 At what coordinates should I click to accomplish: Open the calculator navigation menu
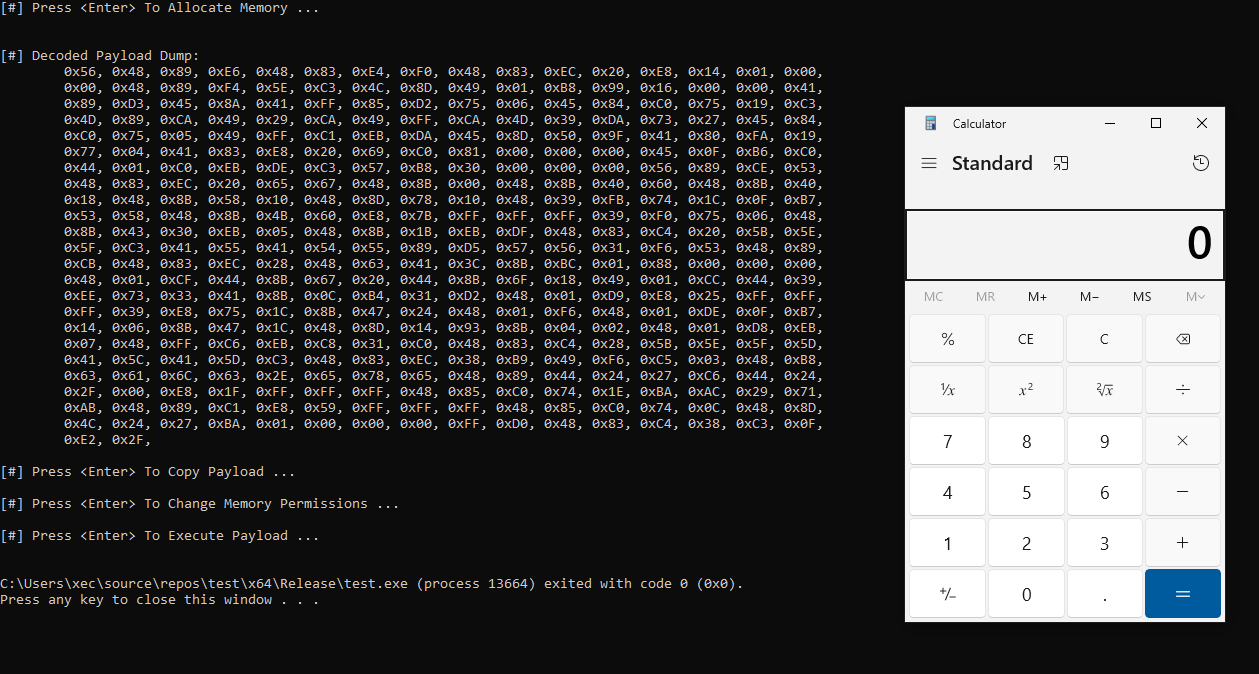tap(929, 162)
